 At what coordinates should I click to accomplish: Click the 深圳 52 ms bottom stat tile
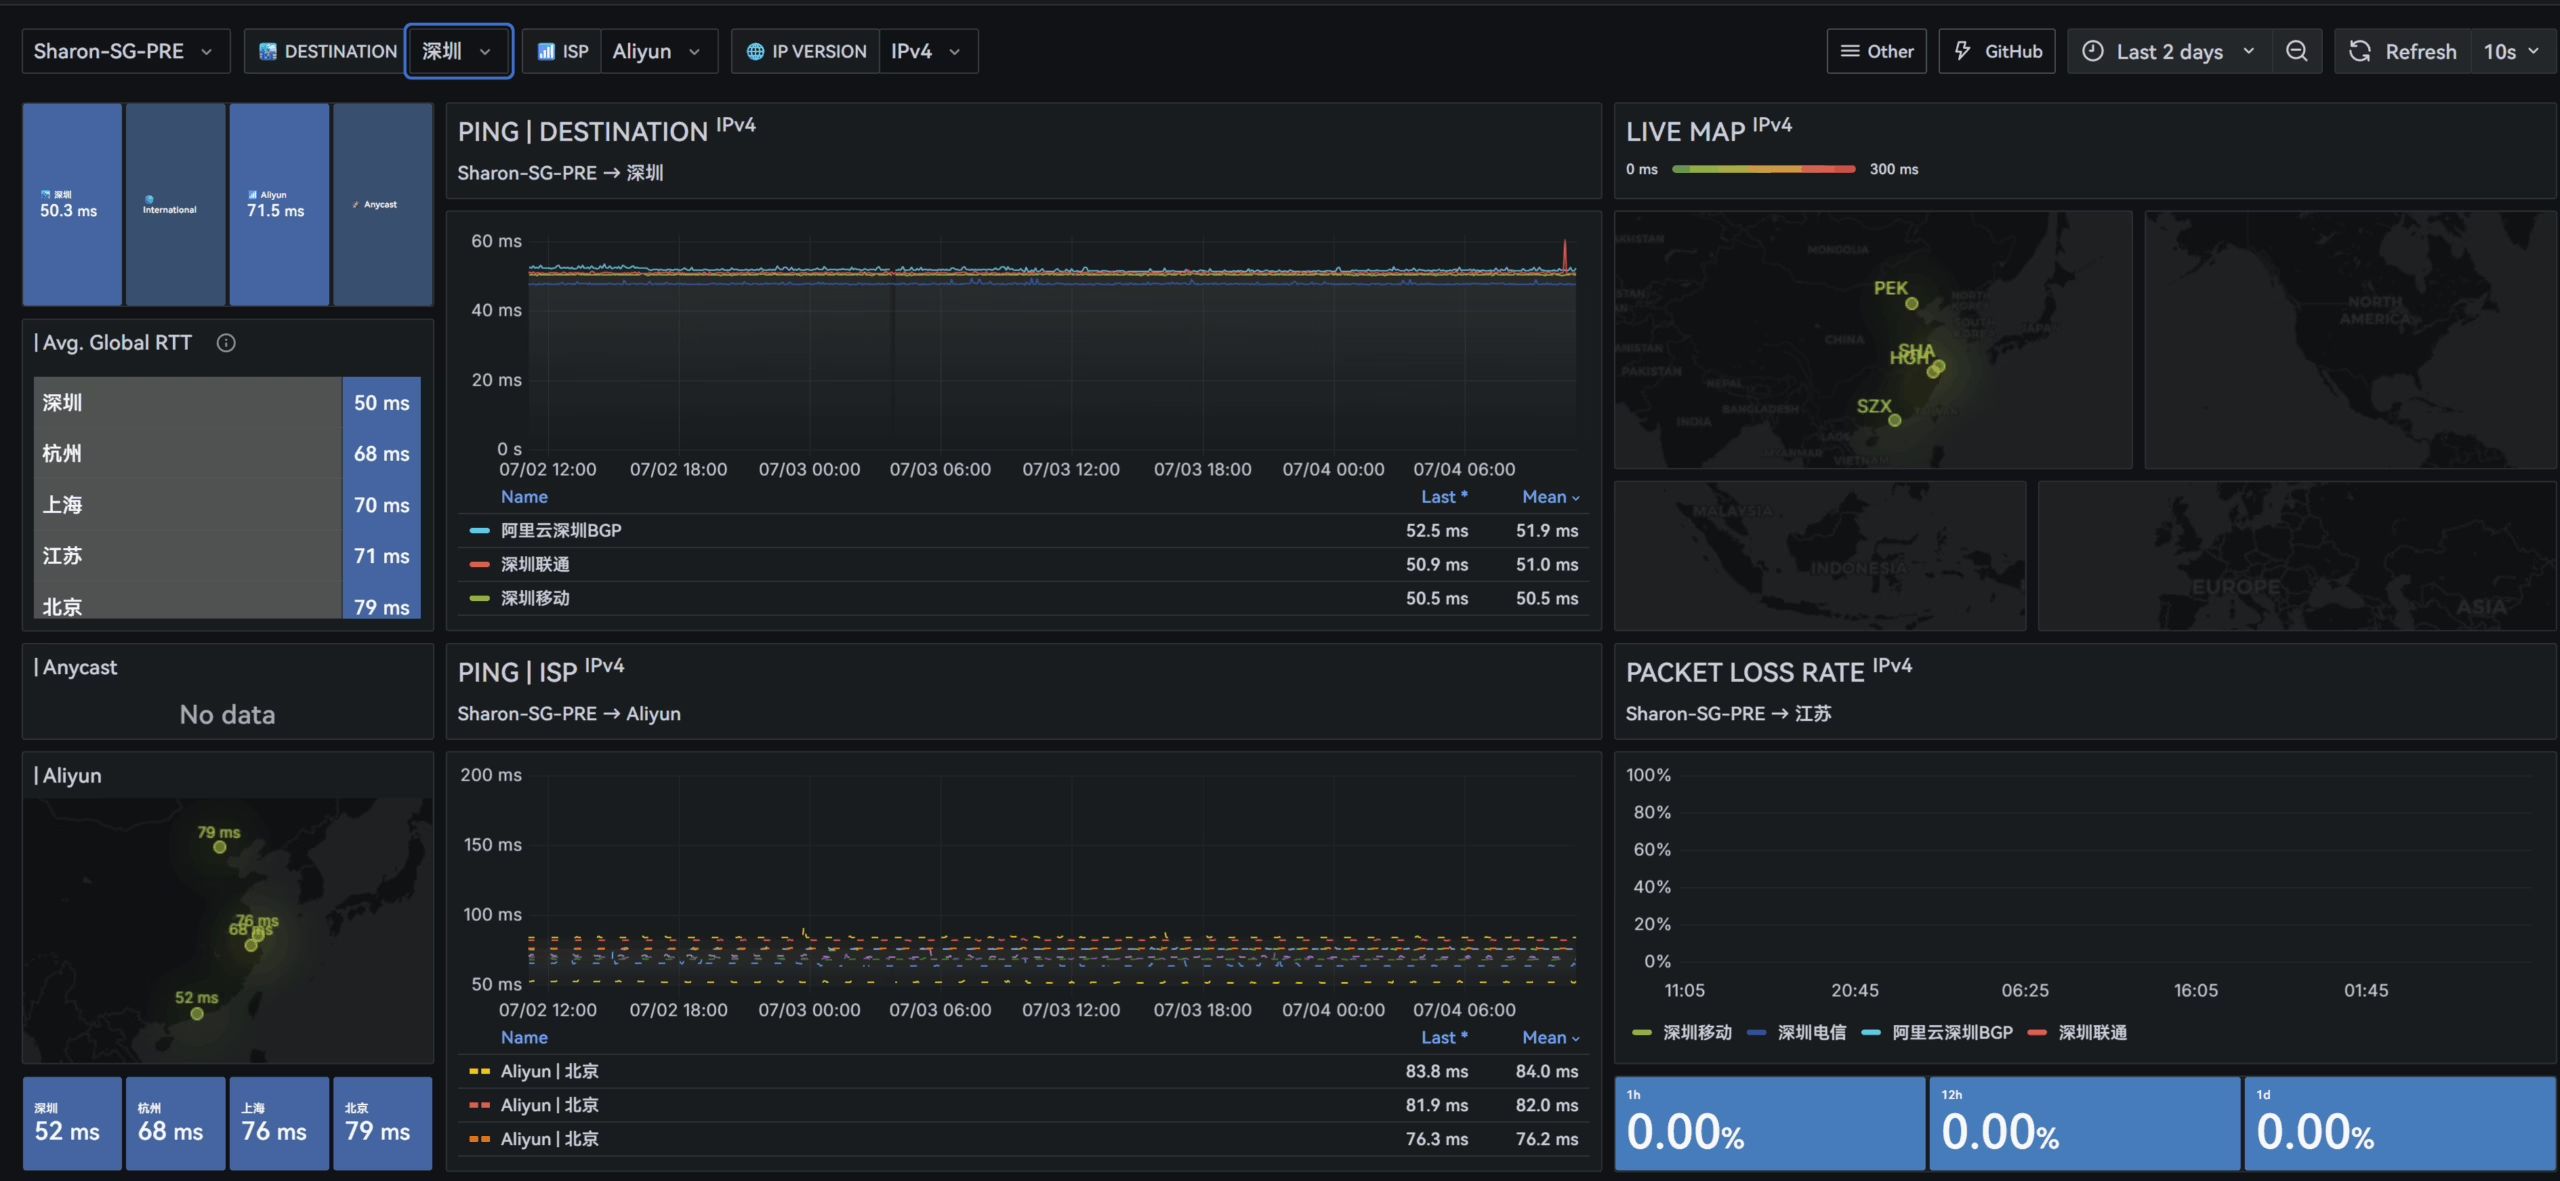(72, 1123)
